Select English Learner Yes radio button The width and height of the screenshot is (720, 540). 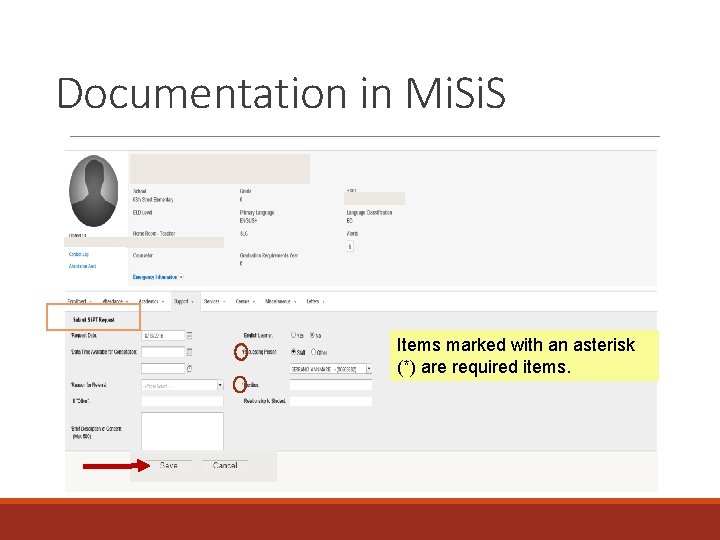[x=293, y=335]
